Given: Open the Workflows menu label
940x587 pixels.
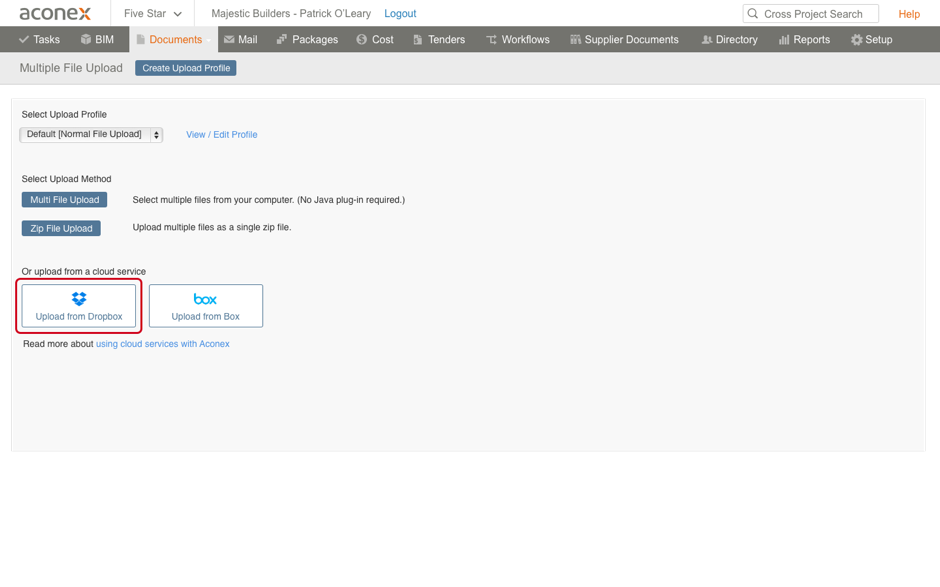Looking at the screenshot, I should click(525, 40).
